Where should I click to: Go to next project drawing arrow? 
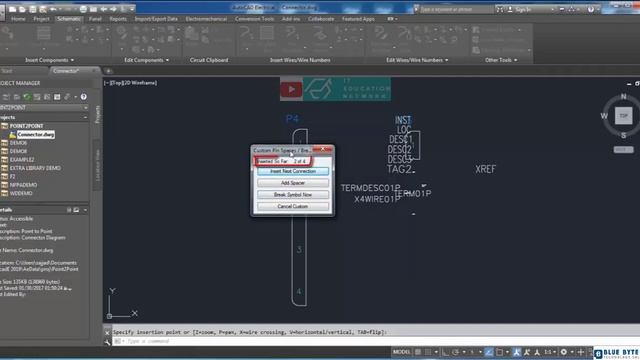coord(113,9)
